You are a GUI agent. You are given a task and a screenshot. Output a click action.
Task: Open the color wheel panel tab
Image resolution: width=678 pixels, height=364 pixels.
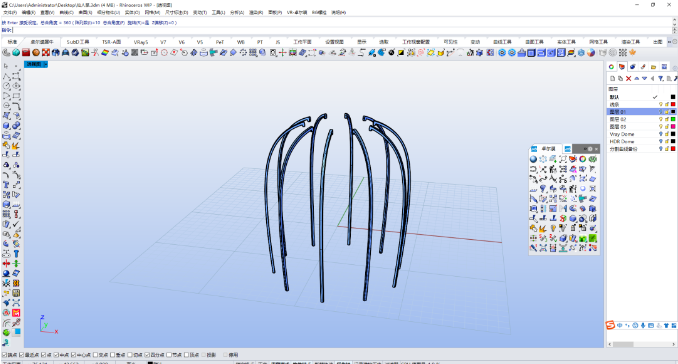(x=611, y=67)
